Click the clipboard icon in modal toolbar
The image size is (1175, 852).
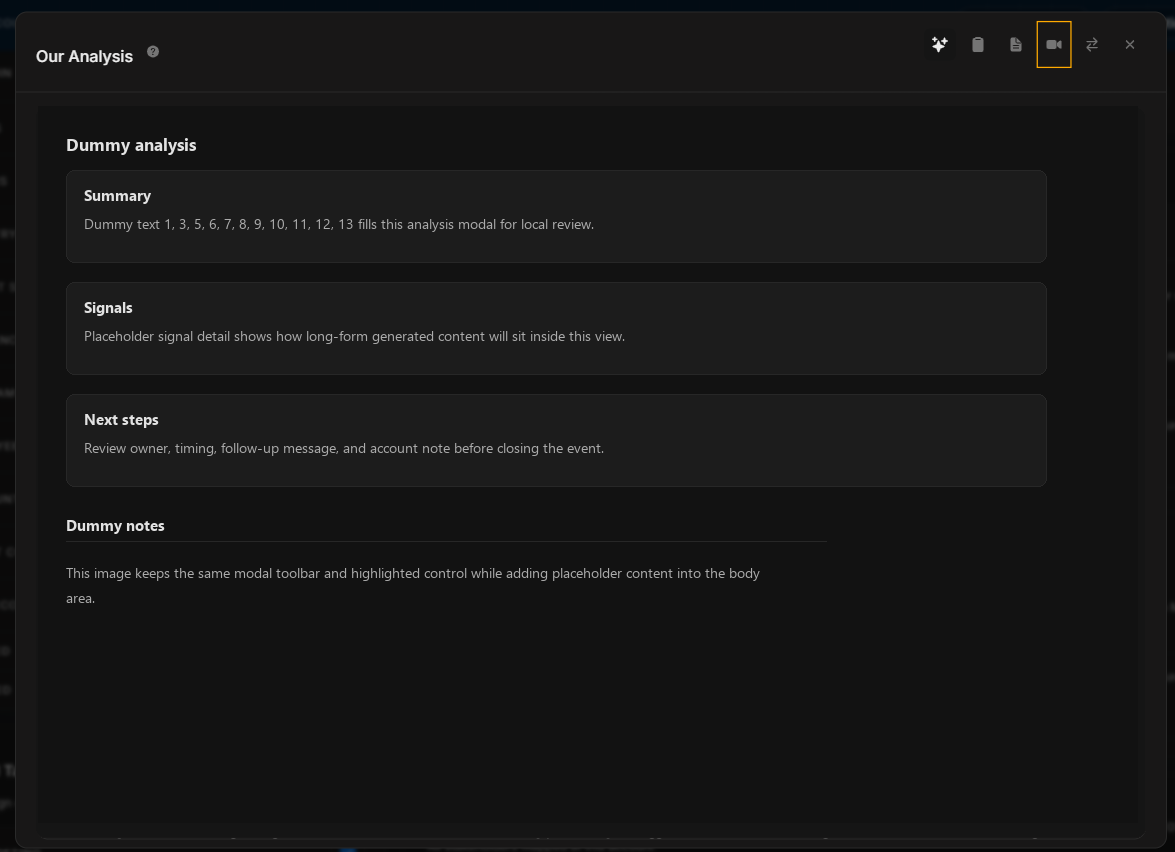[x=977, y=44]
